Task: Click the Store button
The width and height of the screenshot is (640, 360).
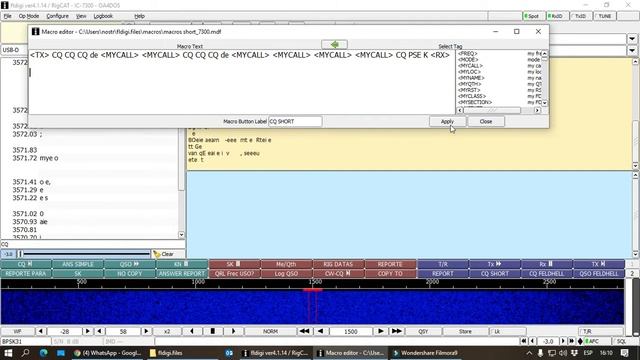Action: click(x=465, y=331)
